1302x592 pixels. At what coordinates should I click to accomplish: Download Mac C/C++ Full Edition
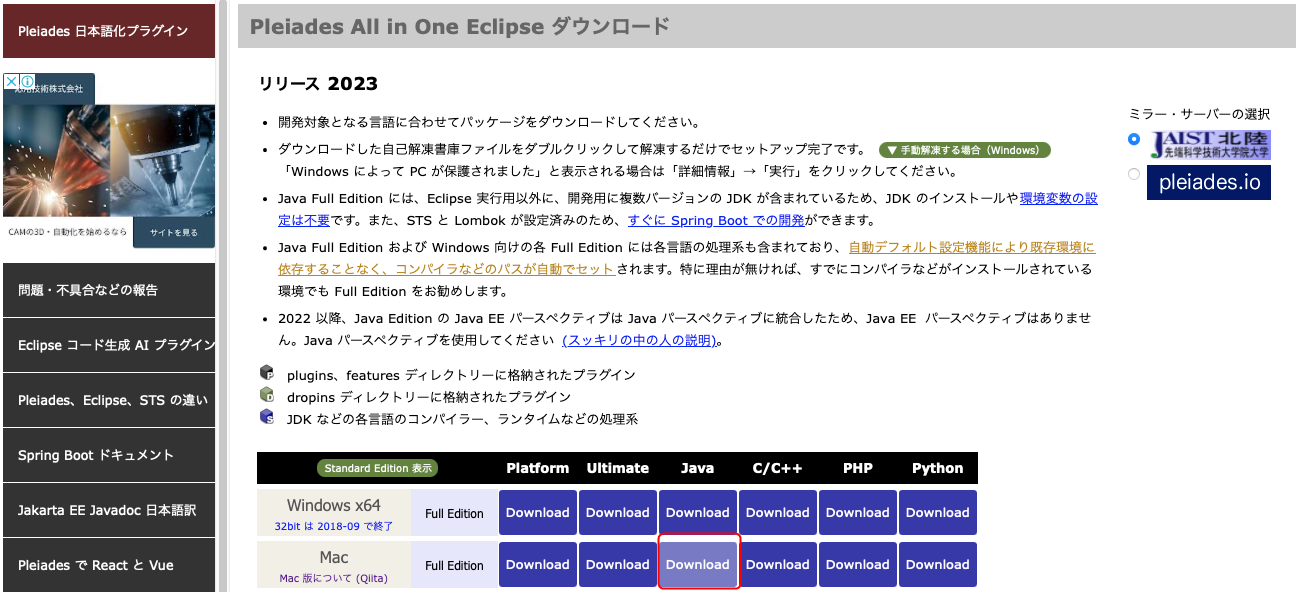point(778,565)
